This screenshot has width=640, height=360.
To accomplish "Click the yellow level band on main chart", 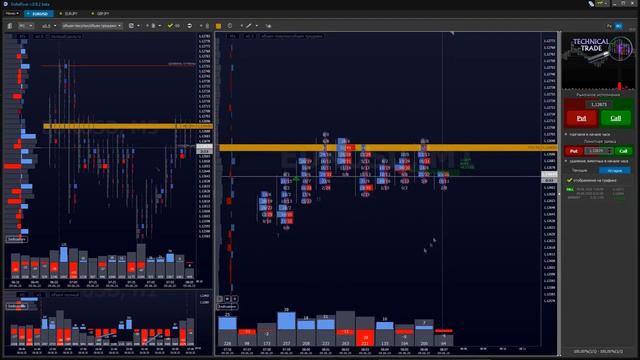I will (388, 147).
